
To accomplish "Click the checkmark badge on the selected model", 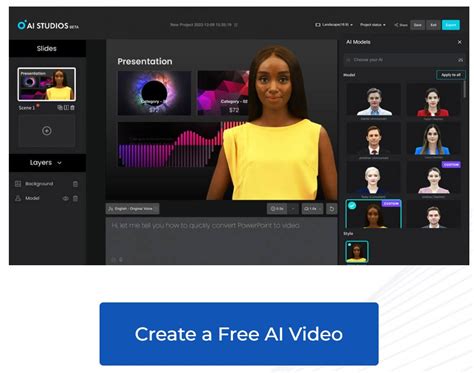I will [x=352, y=206].
